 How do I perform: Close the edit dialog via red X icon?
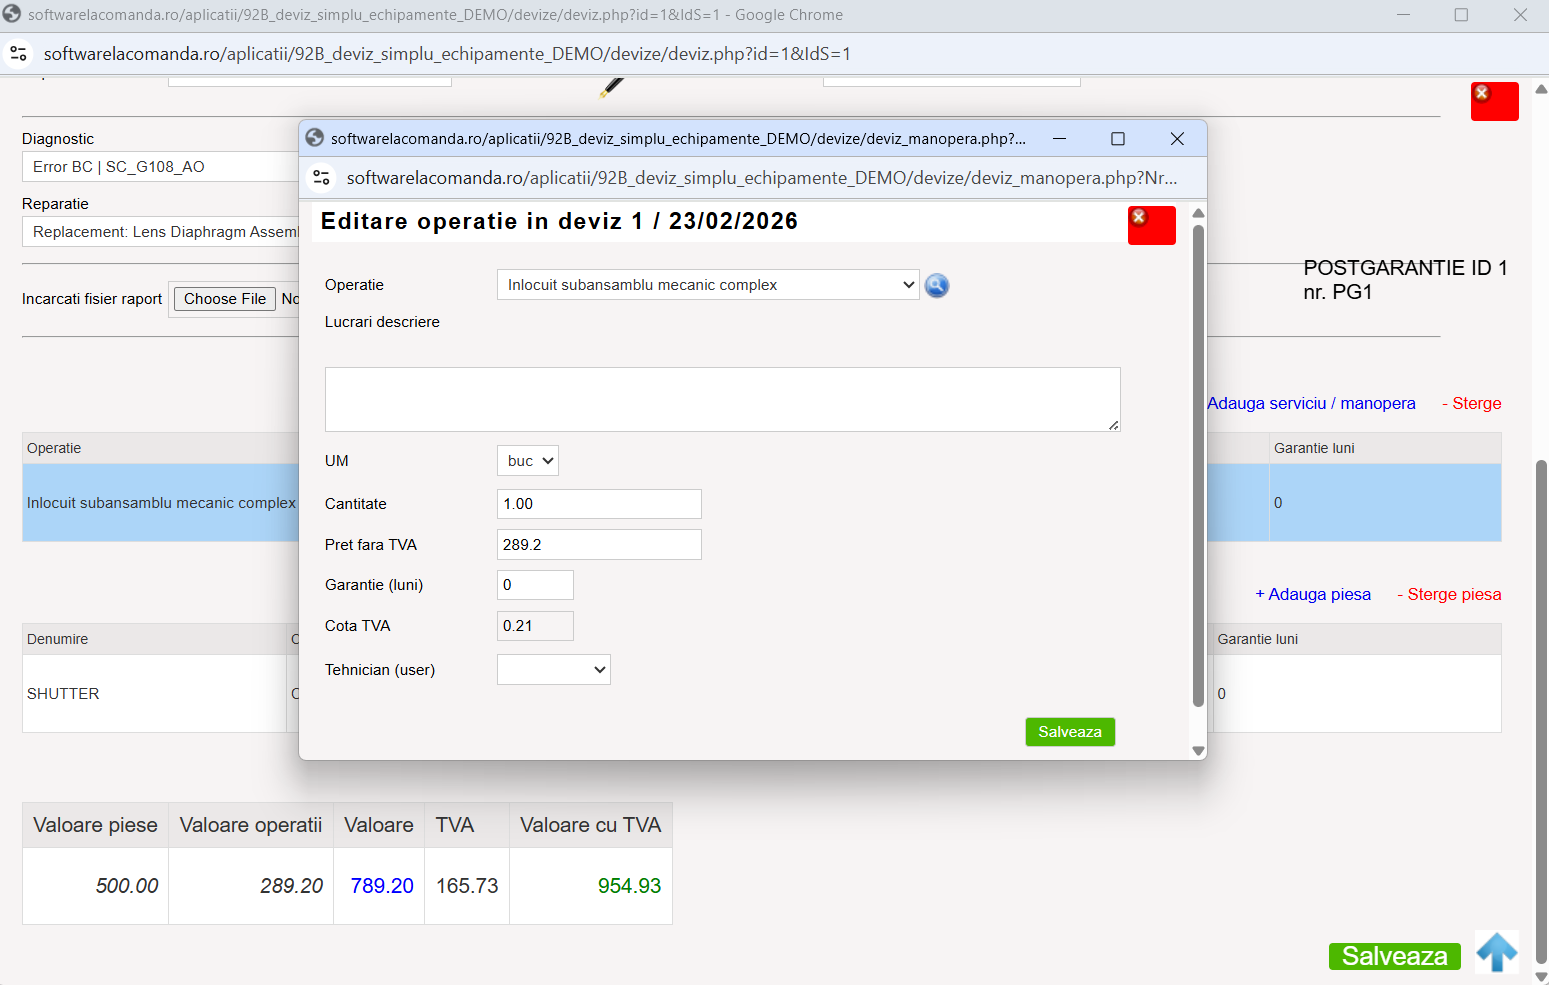pyautogui.click(x=1151, y=225)
